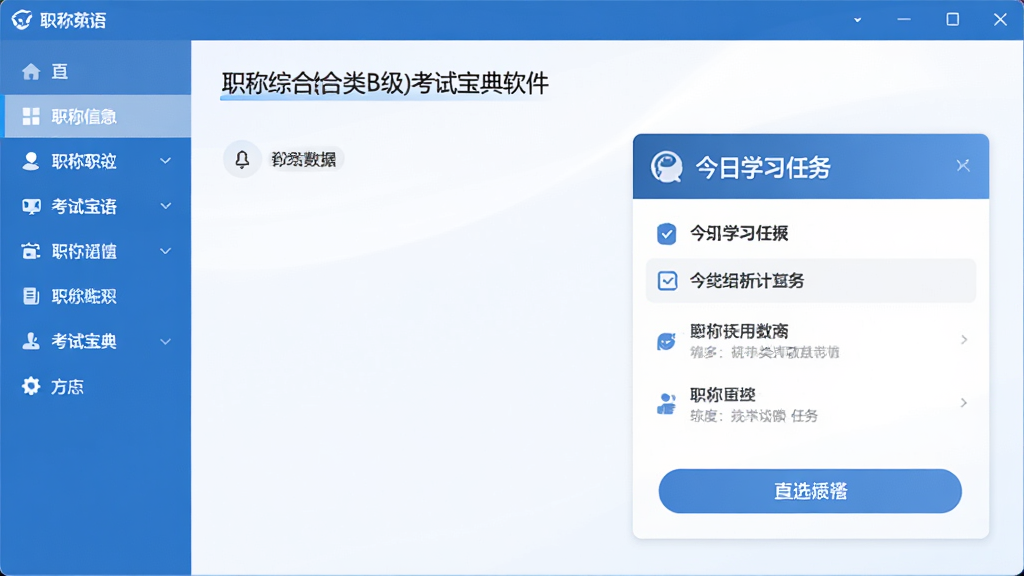Select the 直 home item in the sidebar
The height and width of the screenshot is (576, 1024).
coord(96,72)
